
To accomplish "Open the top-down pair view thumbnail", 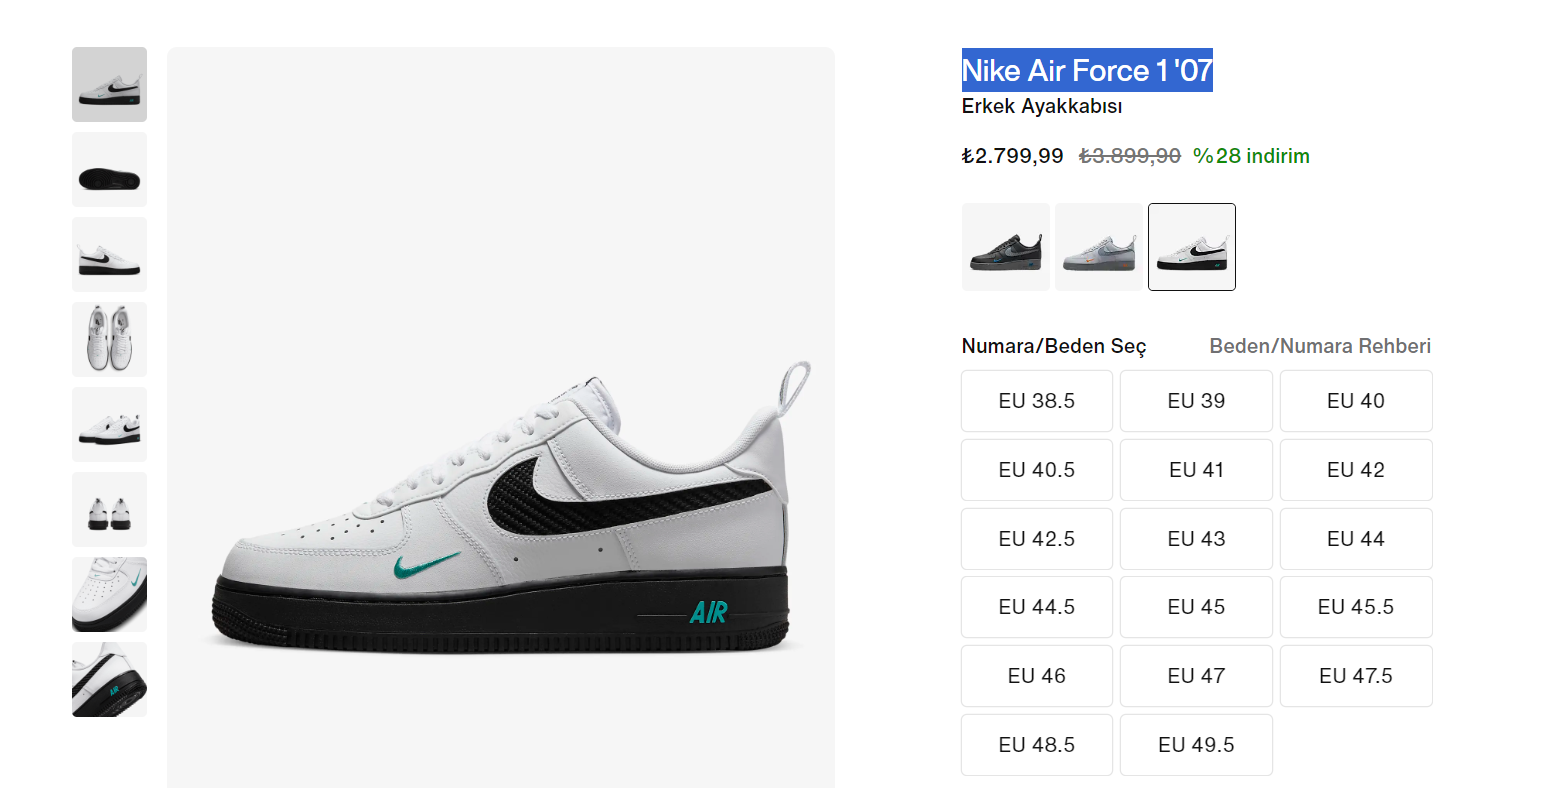I will tap(109, 340).
